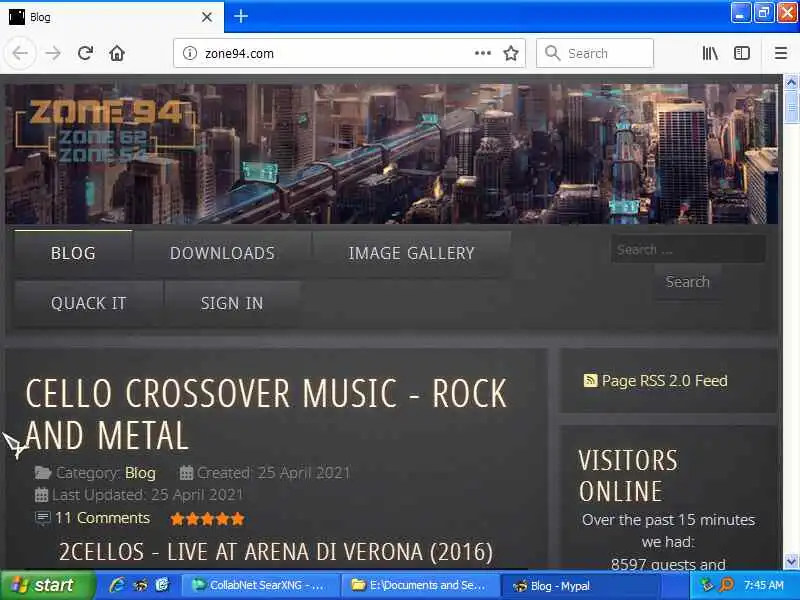Open the Page RSS 2.0 Feed link
The height and width of the screenshot is (600, 800).
[x=664, y=381]
